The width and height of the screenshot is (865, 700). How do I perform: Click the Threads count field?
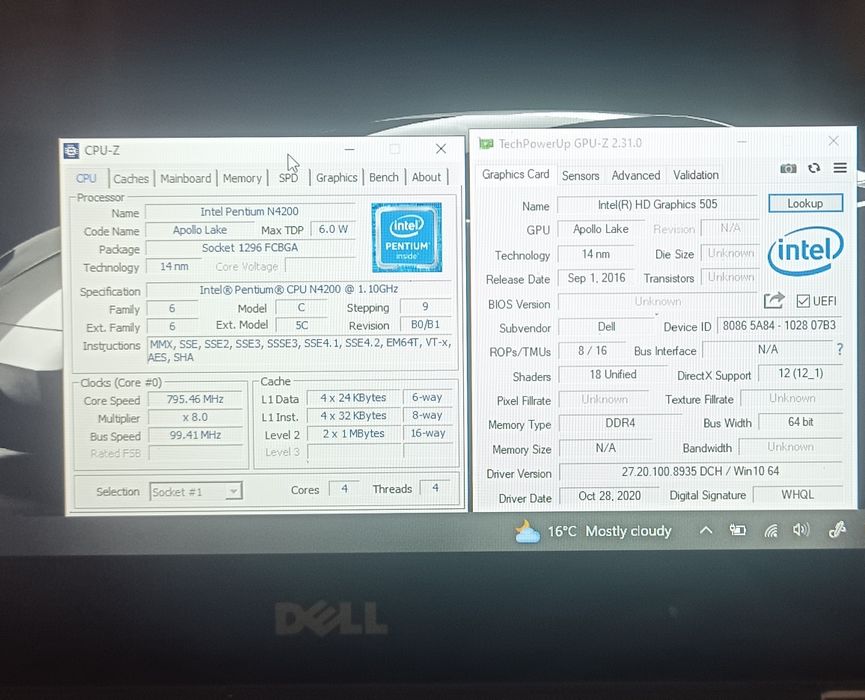coord(435,488)
